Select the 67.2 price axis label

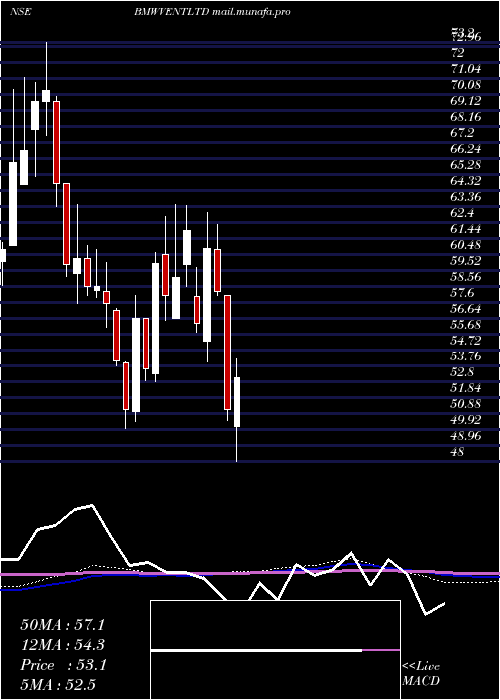click(x=462, y=133)
